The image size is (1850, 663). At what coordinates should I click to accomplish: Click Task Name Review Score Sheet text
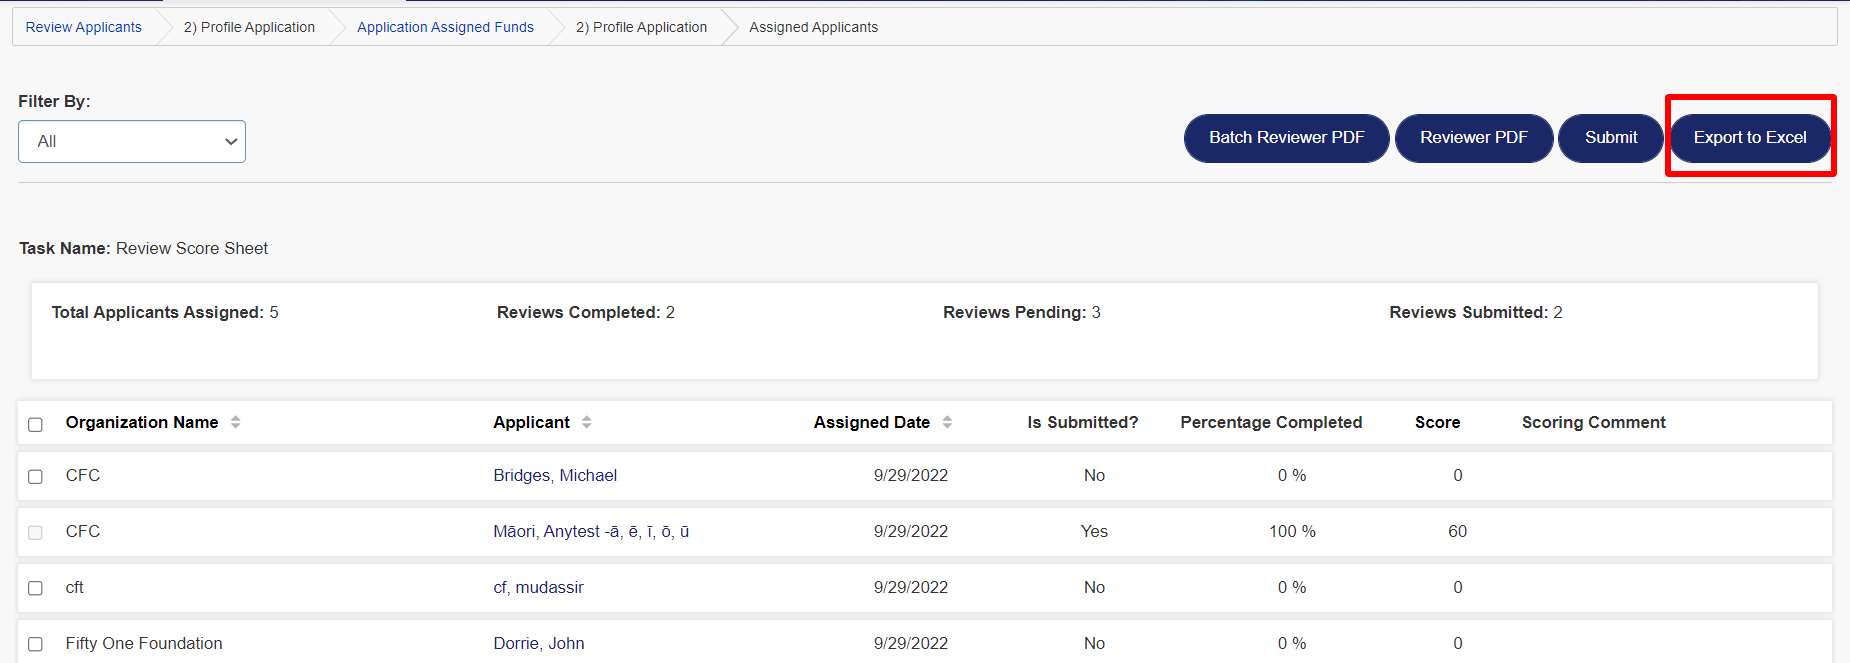144,248
